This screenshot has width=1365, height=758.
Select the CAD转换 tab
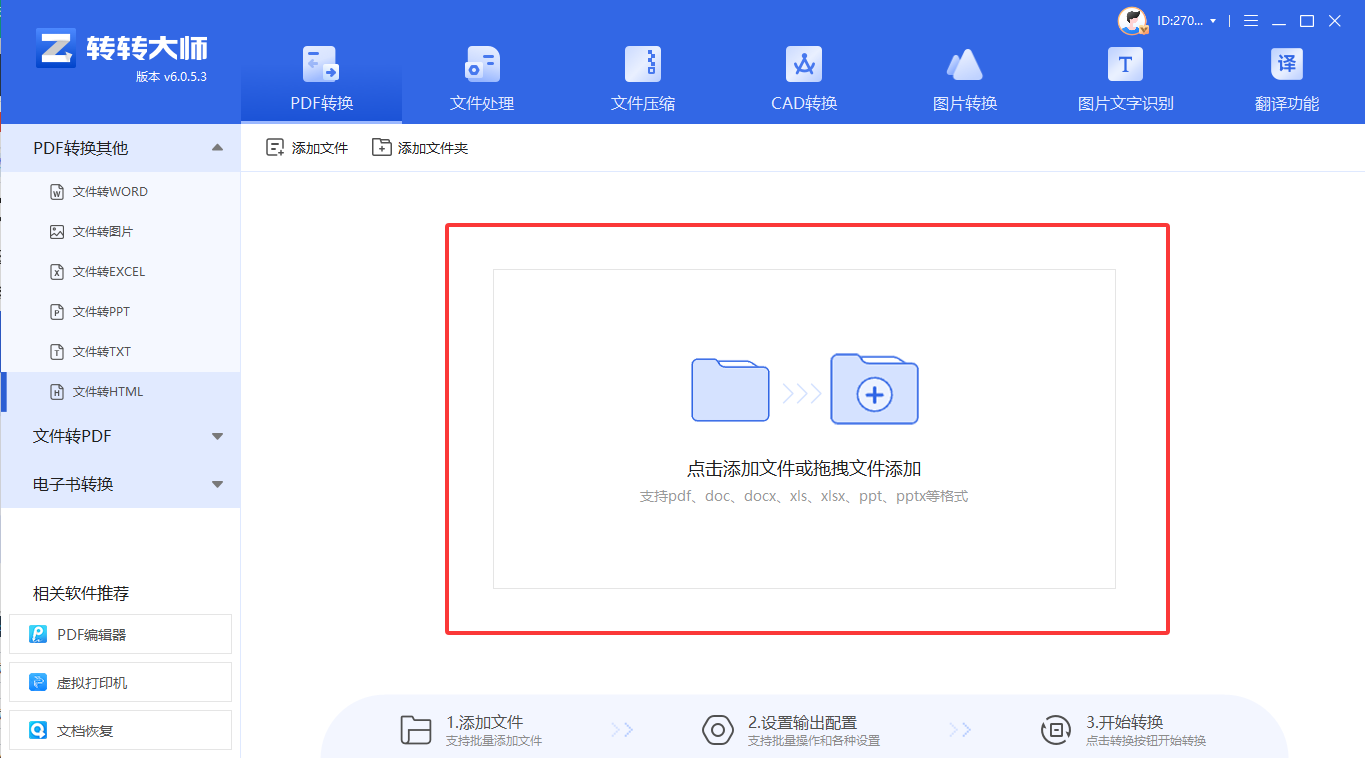804,79
